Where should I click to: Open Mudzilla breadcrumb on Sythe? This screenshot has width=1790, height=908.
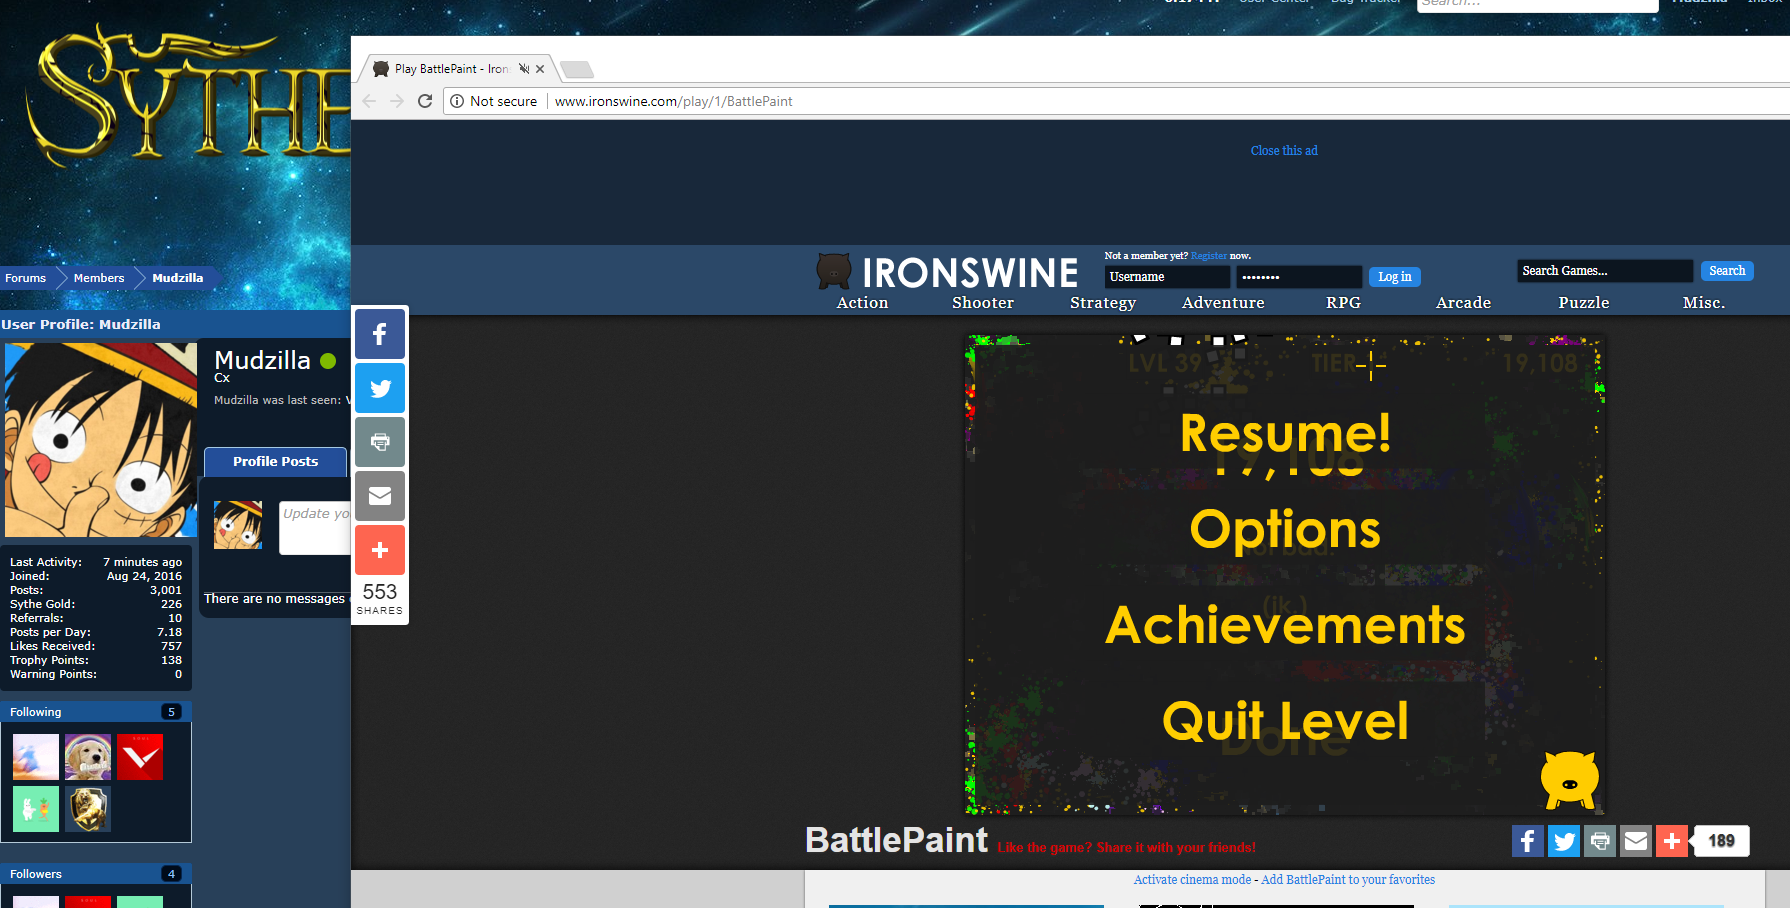178,278
